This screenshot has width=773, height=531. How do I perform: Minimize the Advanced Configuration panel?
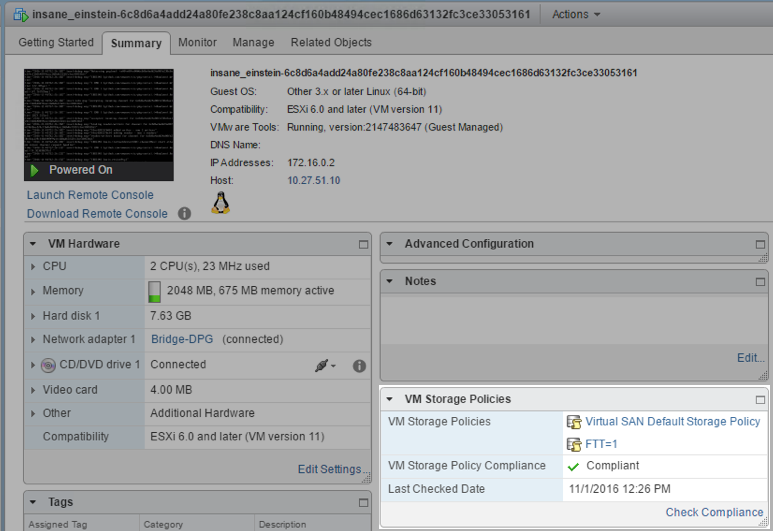coord(760,244)
